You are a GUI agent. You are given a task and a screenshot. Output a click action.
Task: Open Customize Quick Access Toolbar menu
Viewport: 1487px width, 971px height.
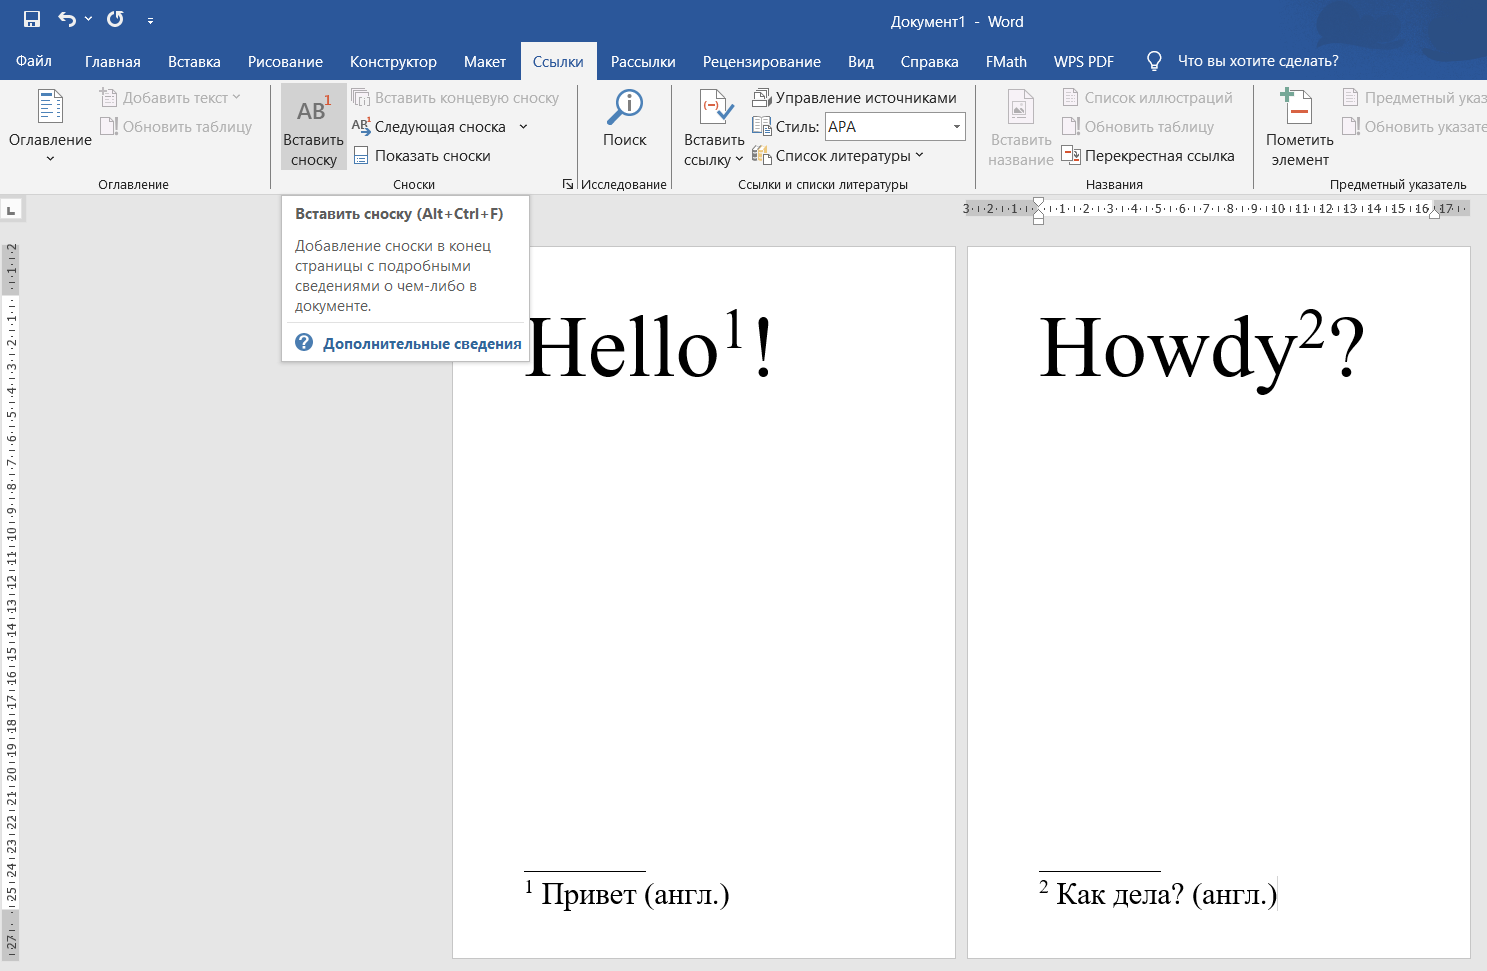[150, 20]
